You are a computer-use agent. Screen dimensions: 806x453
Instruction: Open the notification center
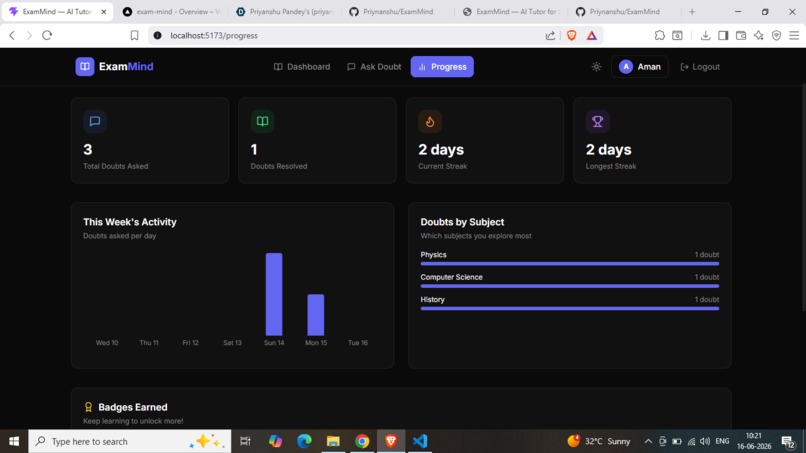pos(789,441)
